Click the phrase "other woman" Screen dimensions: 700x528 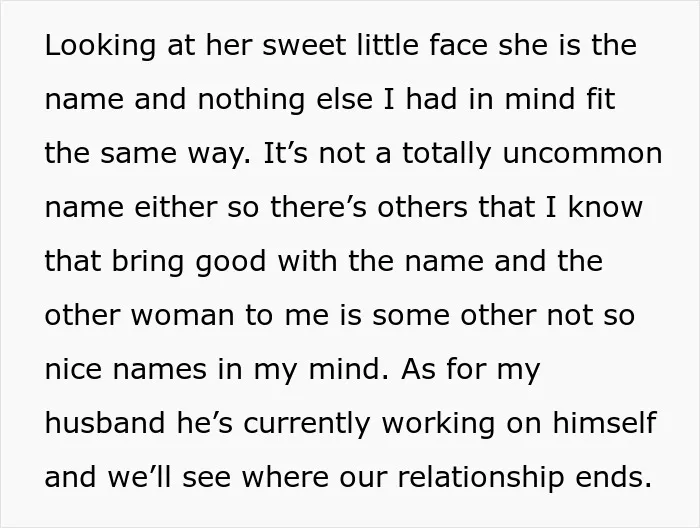pyautogui.click(x=140, y=315)
